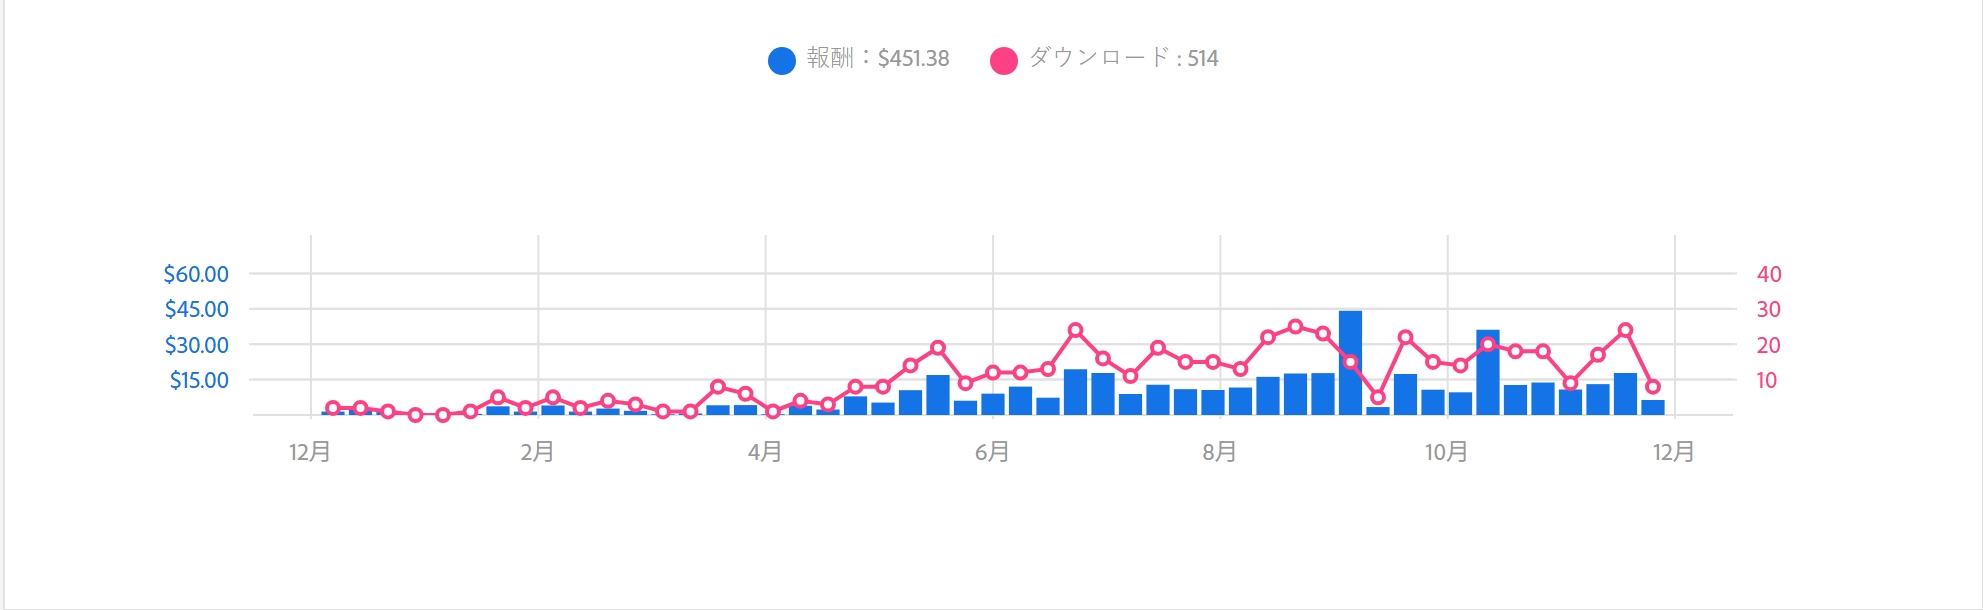
Task: Click the last pink data point on the right
Action: tap(1652, 387)
